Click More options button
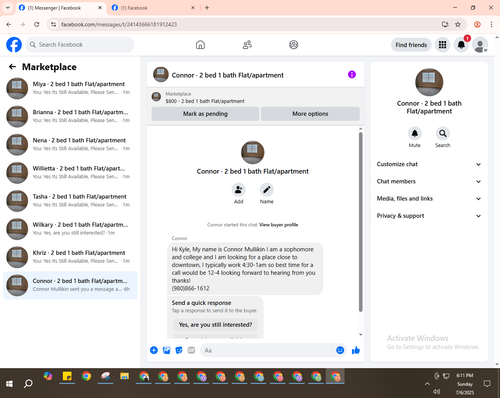 pos(310,114)
